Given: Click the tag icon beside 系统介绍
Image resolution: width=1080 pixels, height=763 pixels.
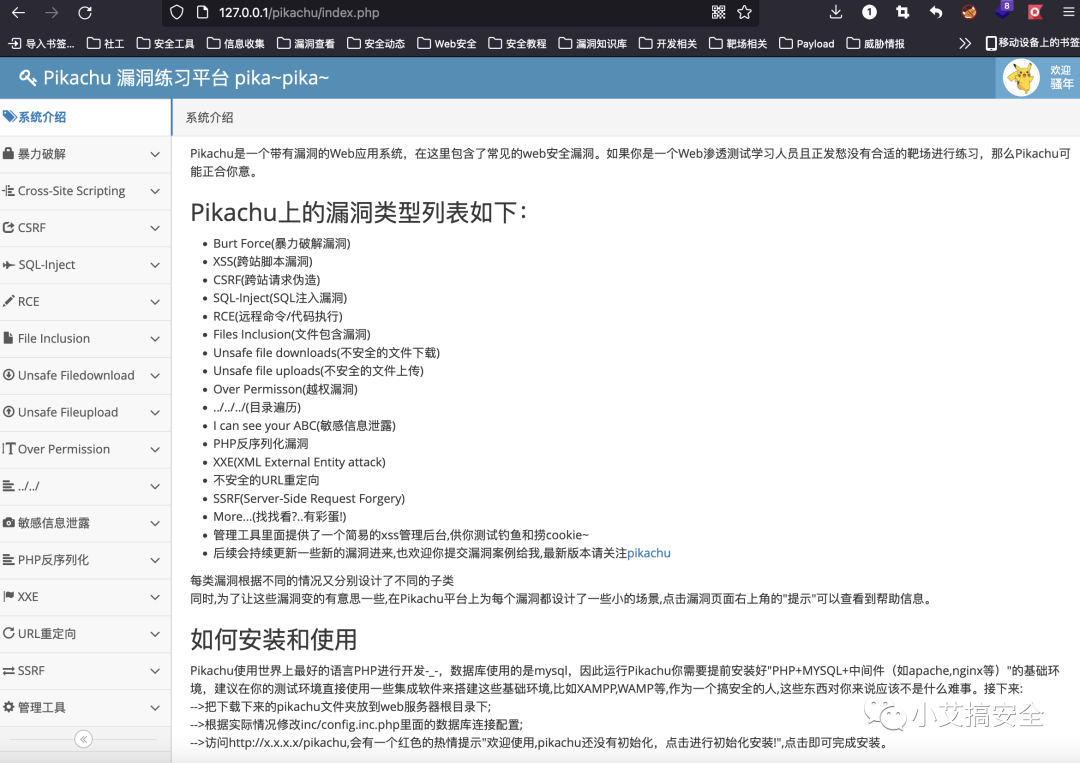Looking at the screenshot, I should (x=9, y=116).
